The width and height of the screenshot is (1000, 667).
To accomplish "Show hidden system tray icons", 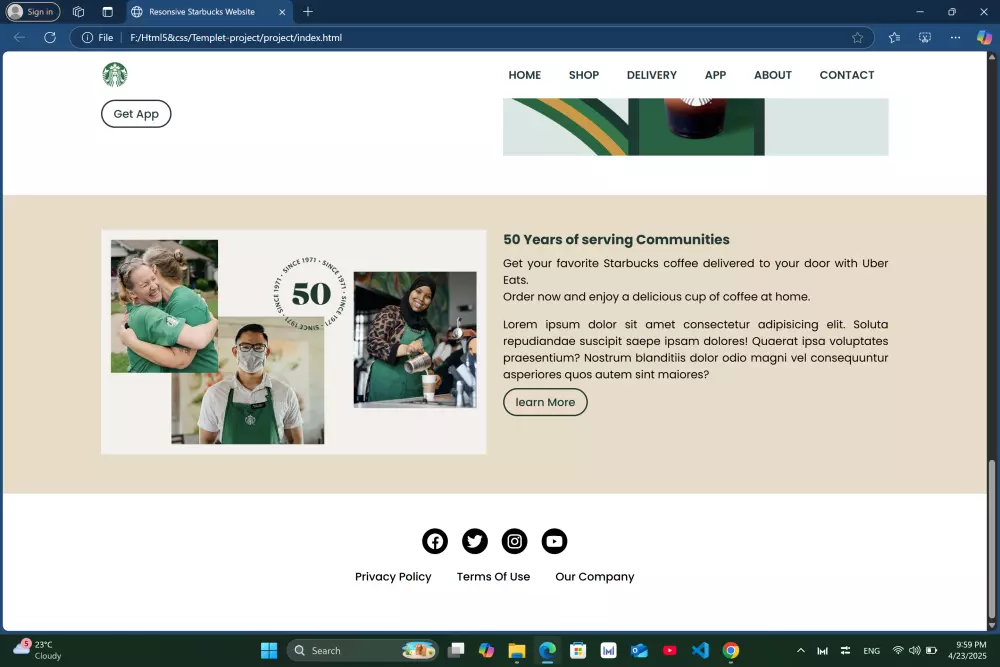I will 800,650.
